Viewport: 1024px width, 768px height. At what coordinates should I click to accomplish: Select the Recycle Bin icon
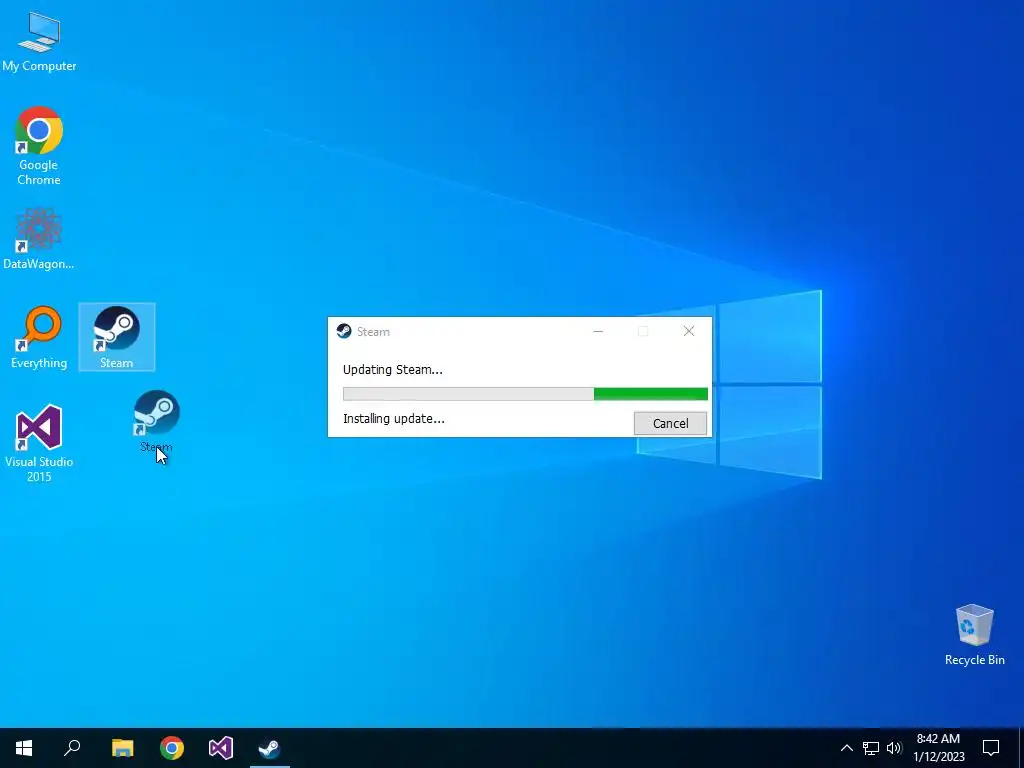[x=974, y=635]
